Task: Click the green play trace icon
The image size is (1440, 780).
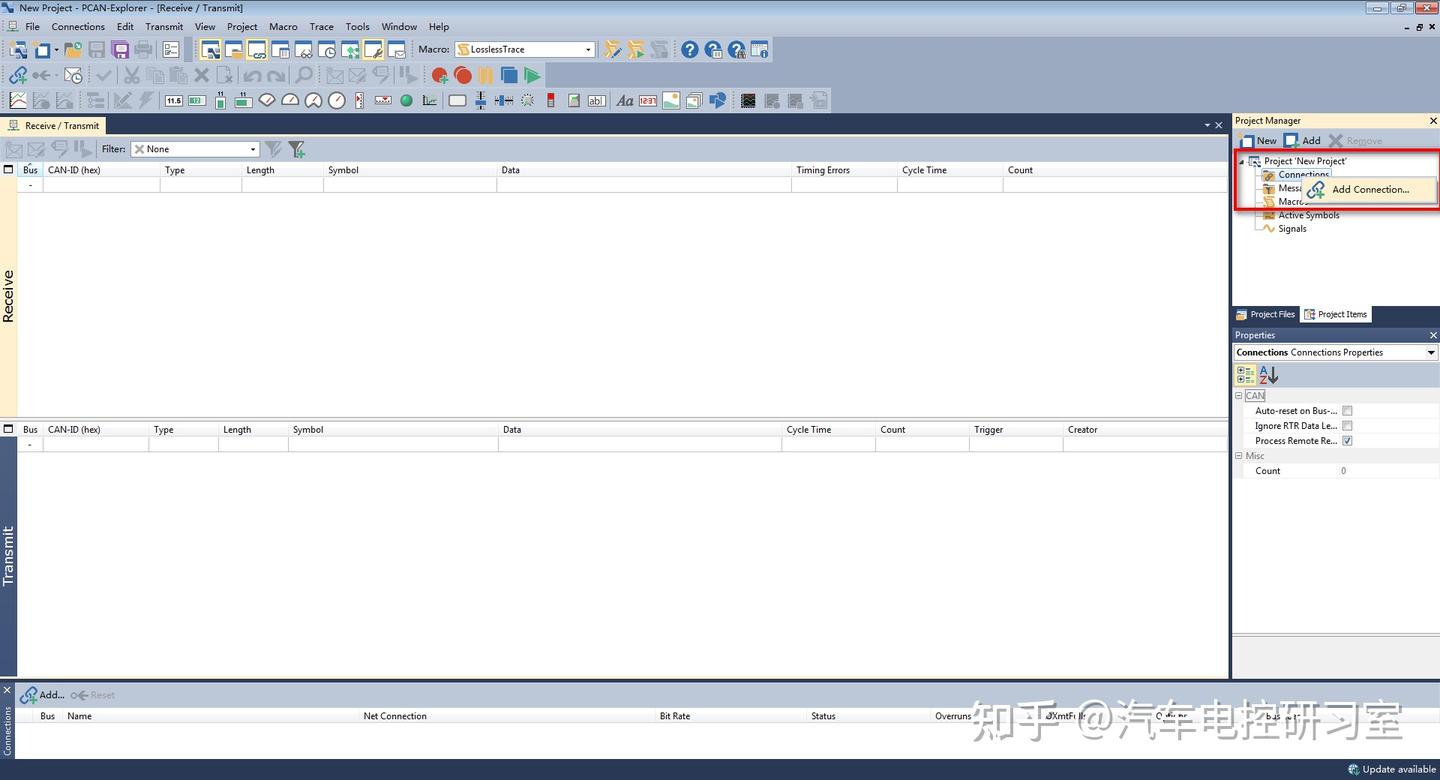Action: click(x=532, y=75)
